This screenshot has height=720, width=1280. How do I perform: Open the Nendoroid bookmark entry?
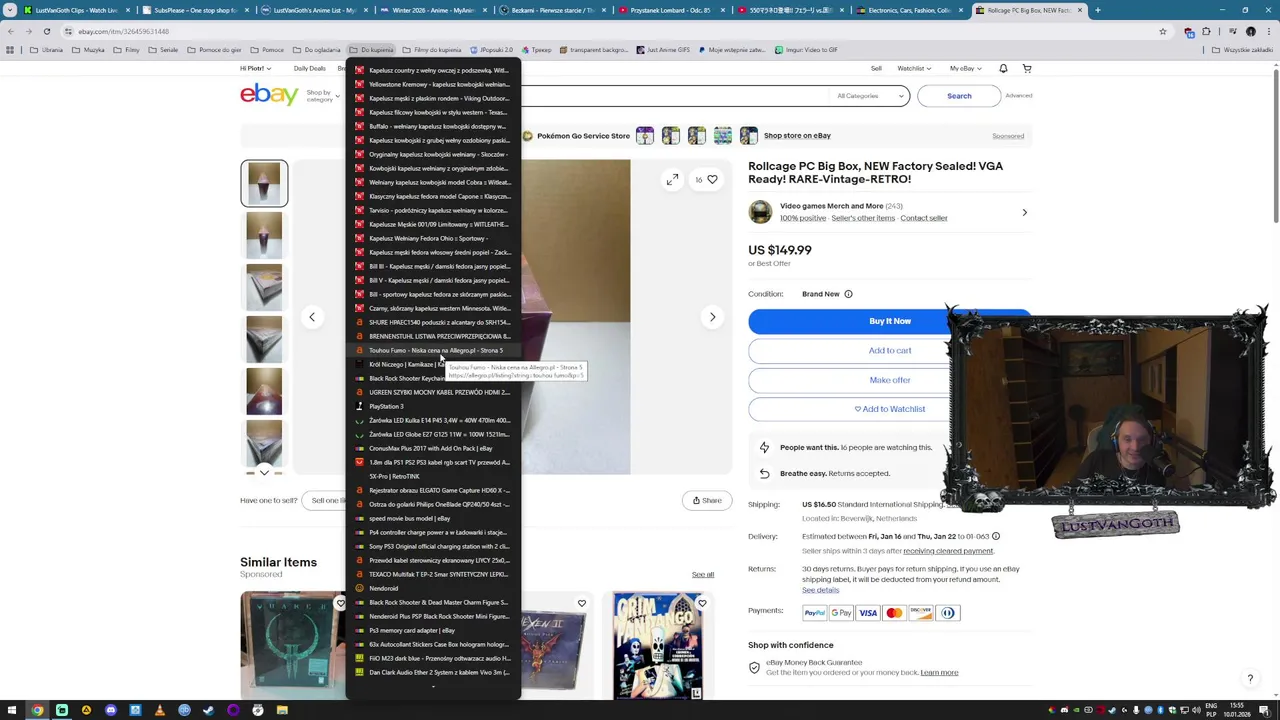[x=433, y=589]
